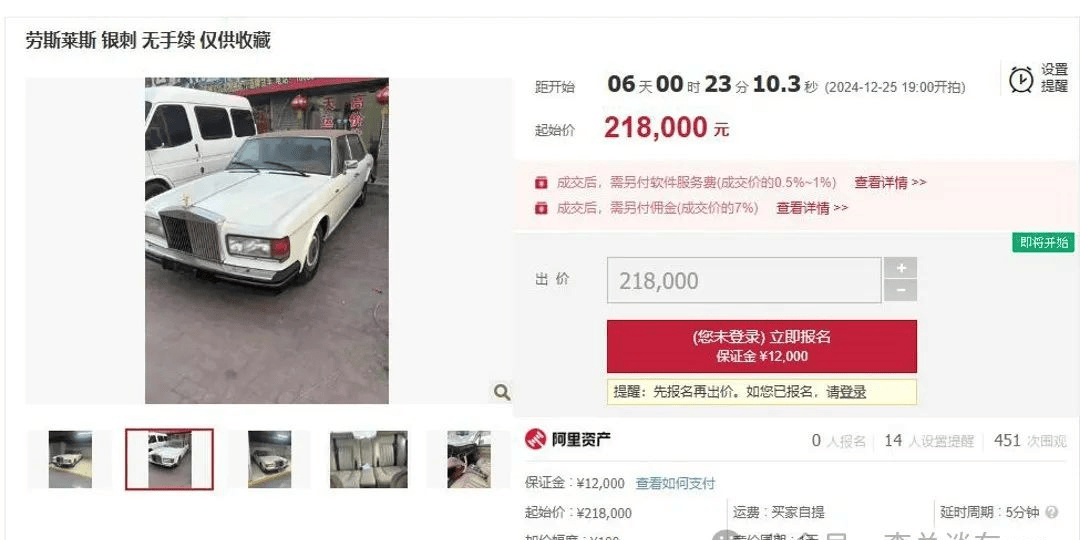The width and height of the screenshot is (1080, 540).
Task: Click the magnifier zoom icon on photo
Action: (x=502, y=392)
